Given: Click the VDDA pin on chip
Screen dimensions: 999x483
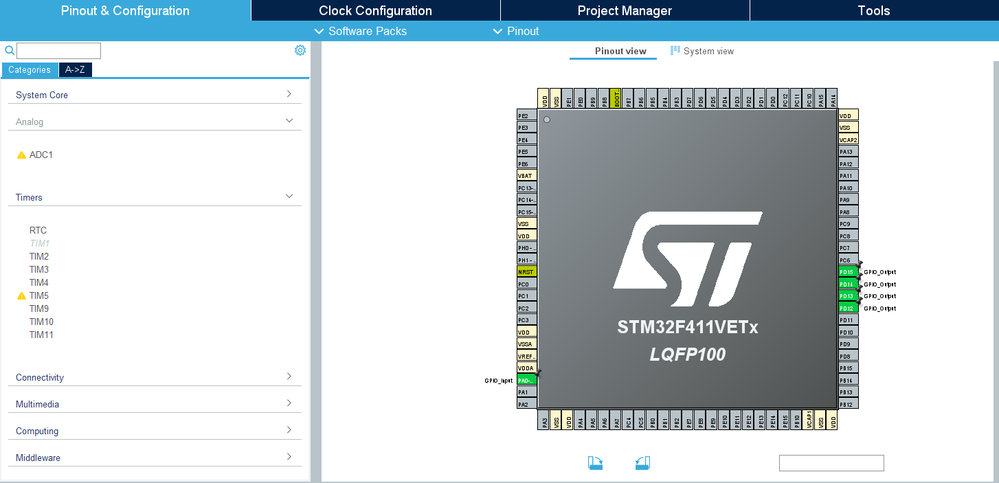Looking at the screenshot, I should point(527,368).
